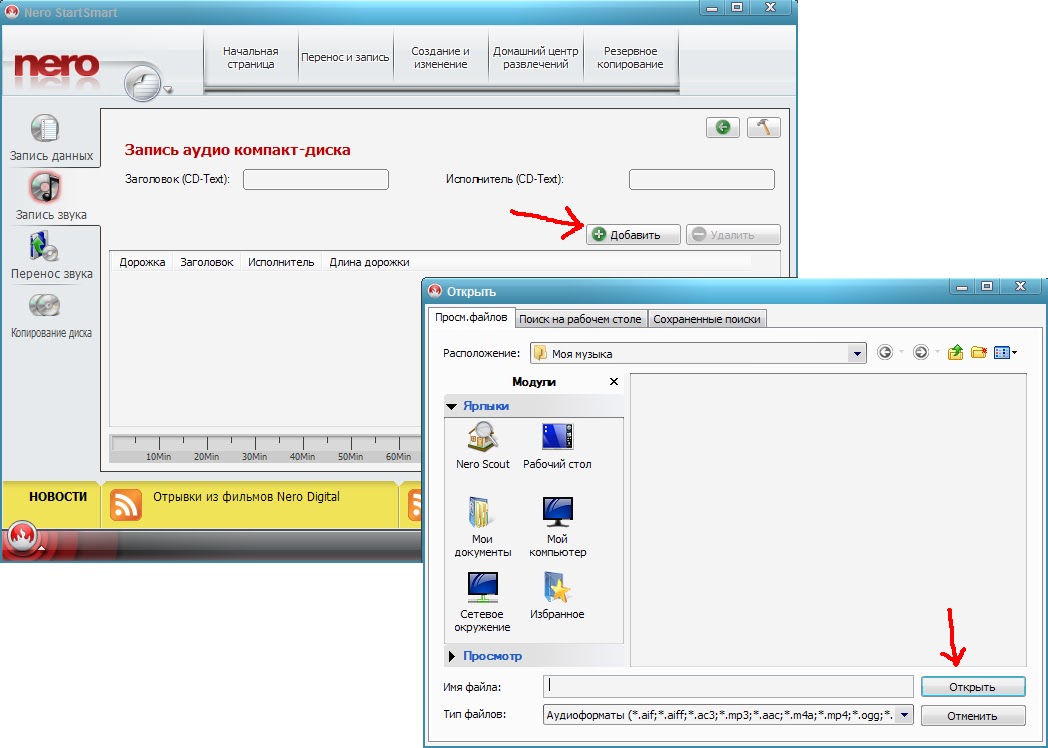
Task: Click the Дорожка column header
Action: pos(142,262)
